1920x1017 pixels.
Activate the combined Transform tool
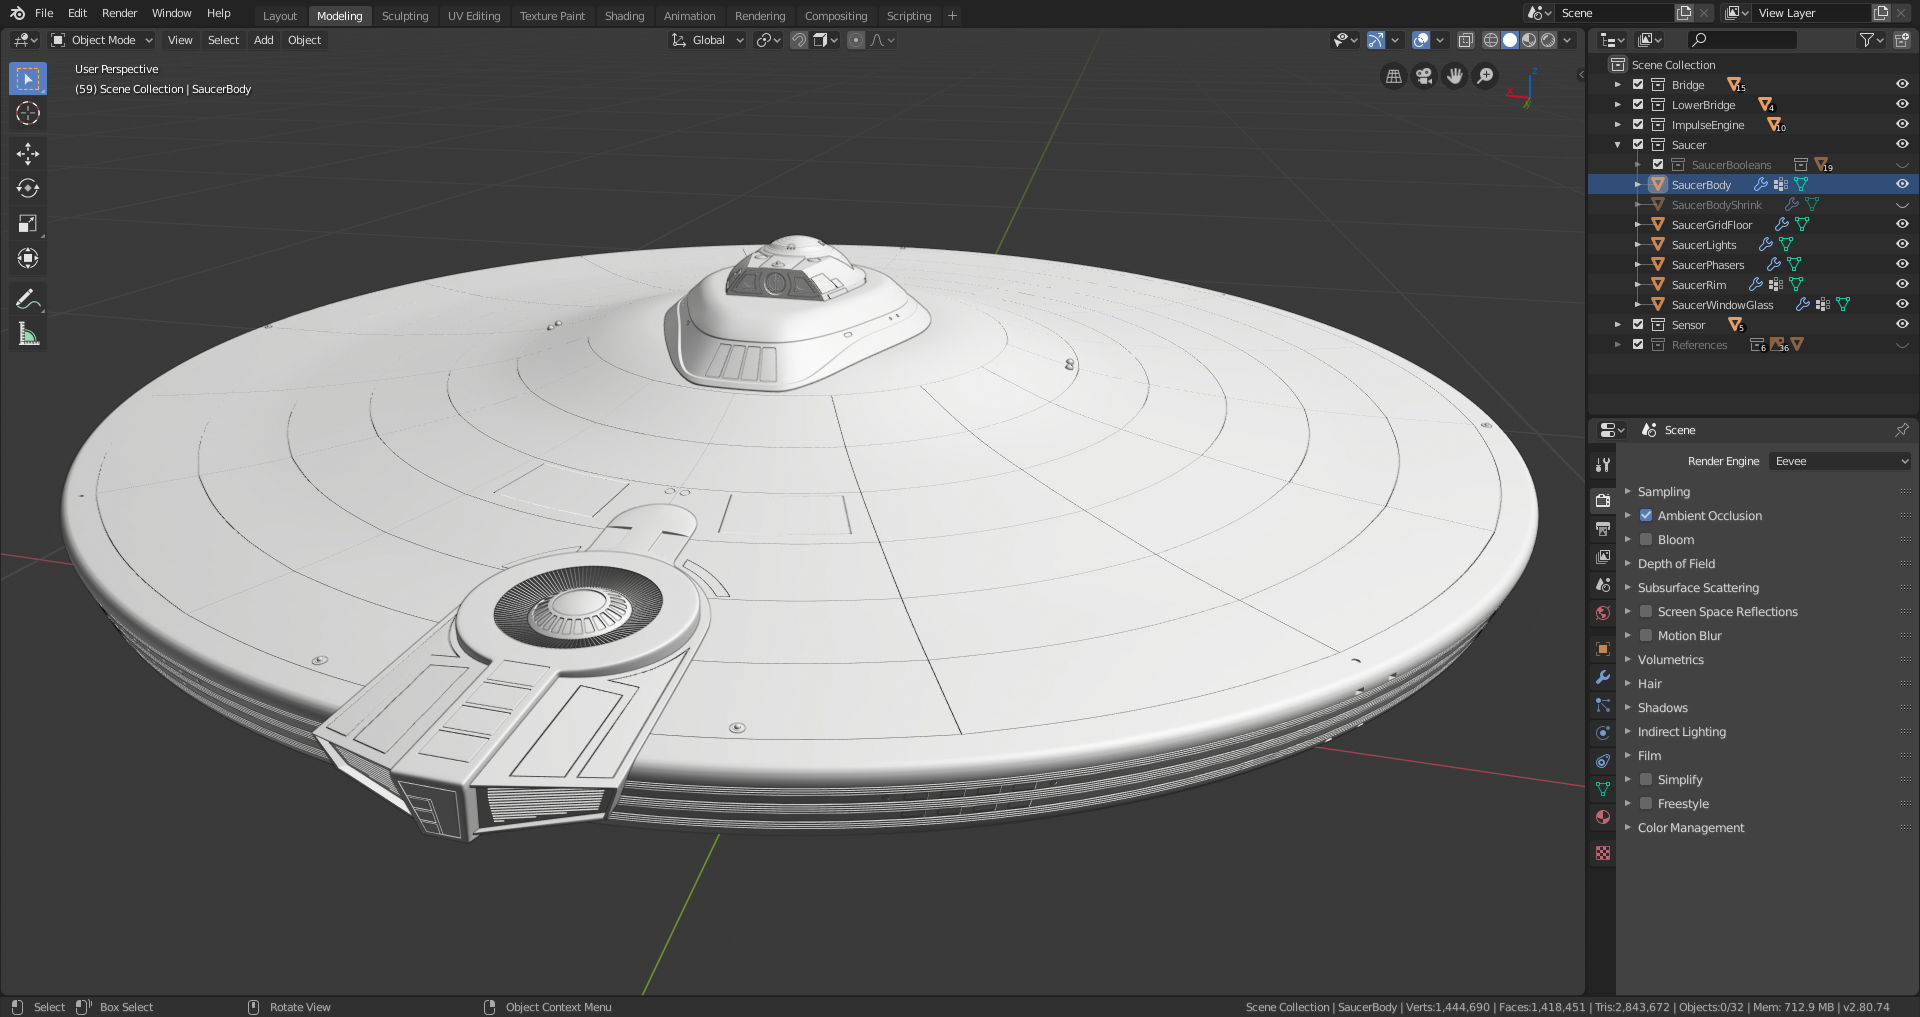28,258
